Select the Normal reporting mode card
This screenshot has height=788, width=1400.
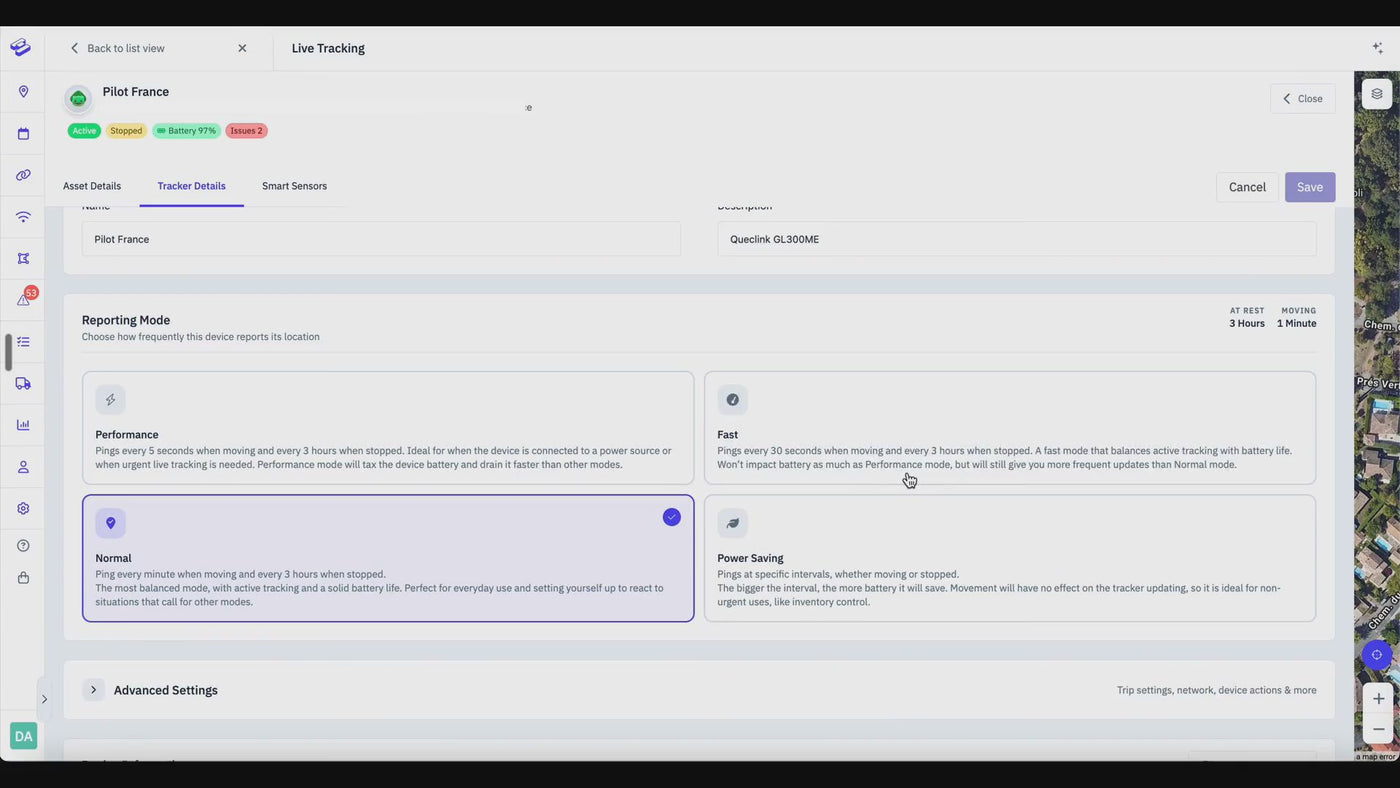388,558
